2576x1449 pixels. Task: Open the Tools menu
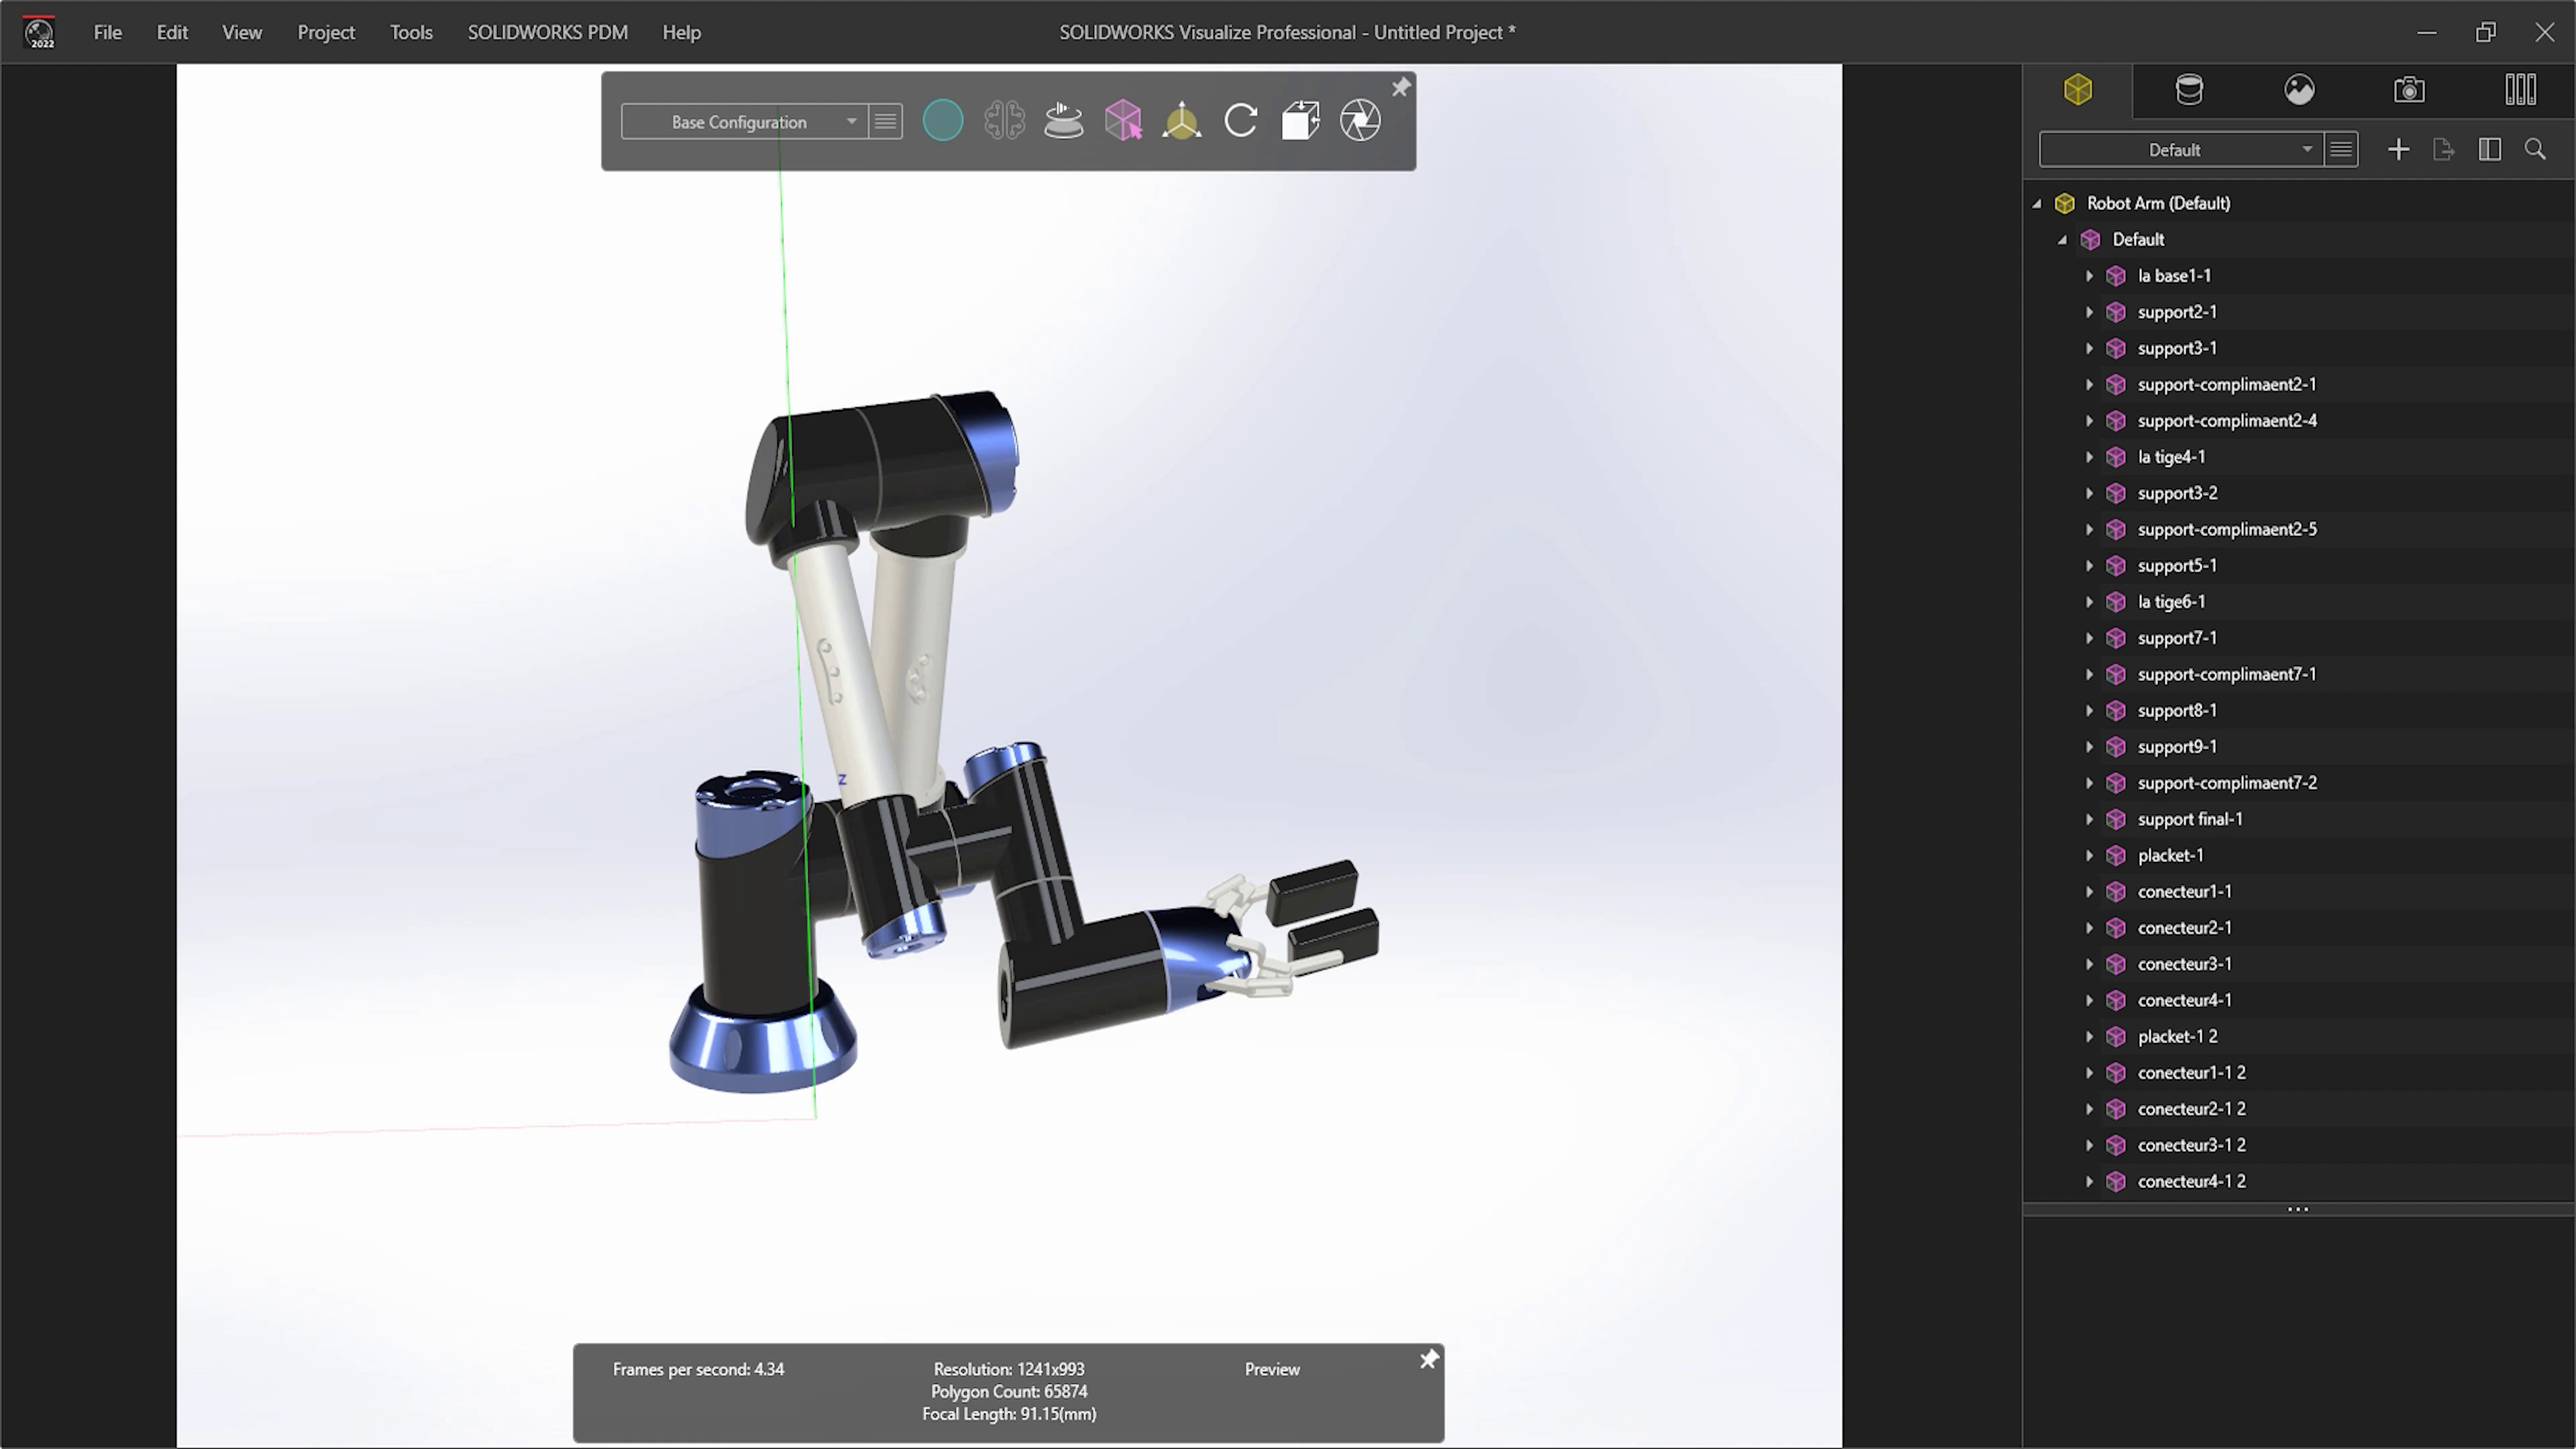411,32
